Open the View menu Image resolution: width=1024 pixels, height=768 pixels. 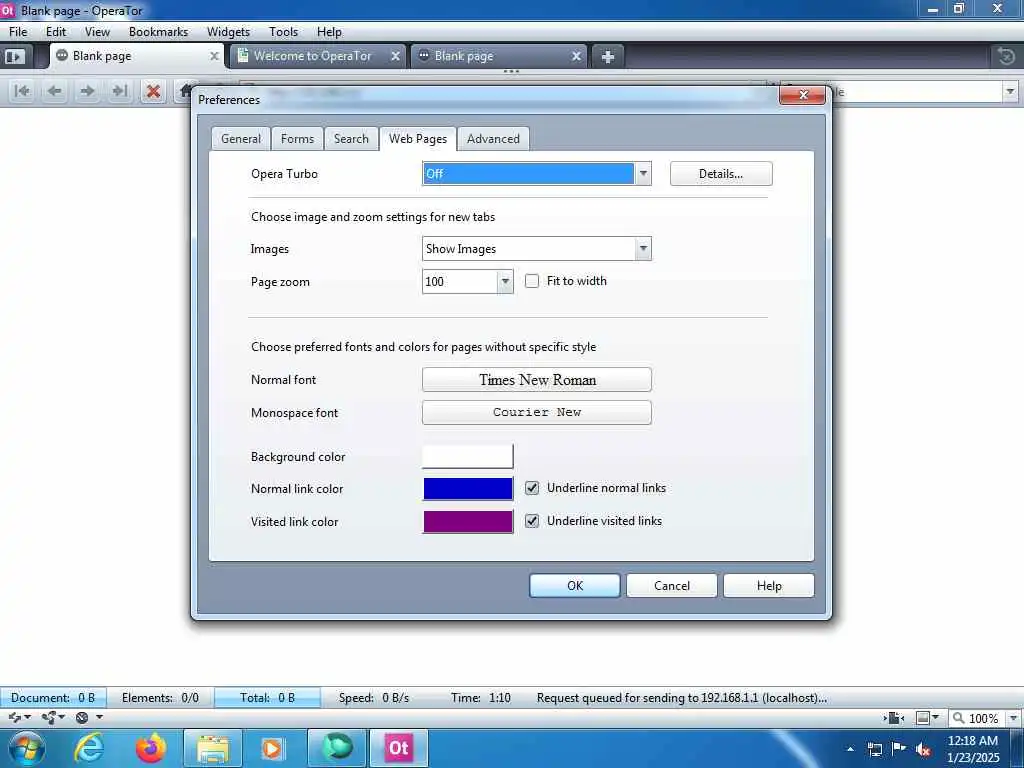(x=97, y=32)
